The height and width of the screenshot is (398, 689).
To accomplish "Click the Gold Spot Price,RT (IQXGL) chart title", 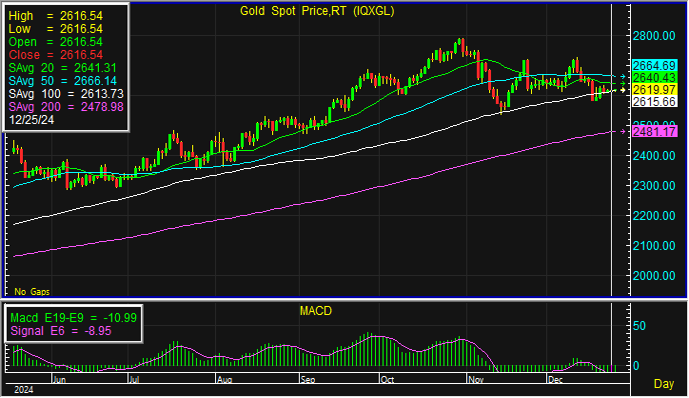I will click(x=317, y=11).
